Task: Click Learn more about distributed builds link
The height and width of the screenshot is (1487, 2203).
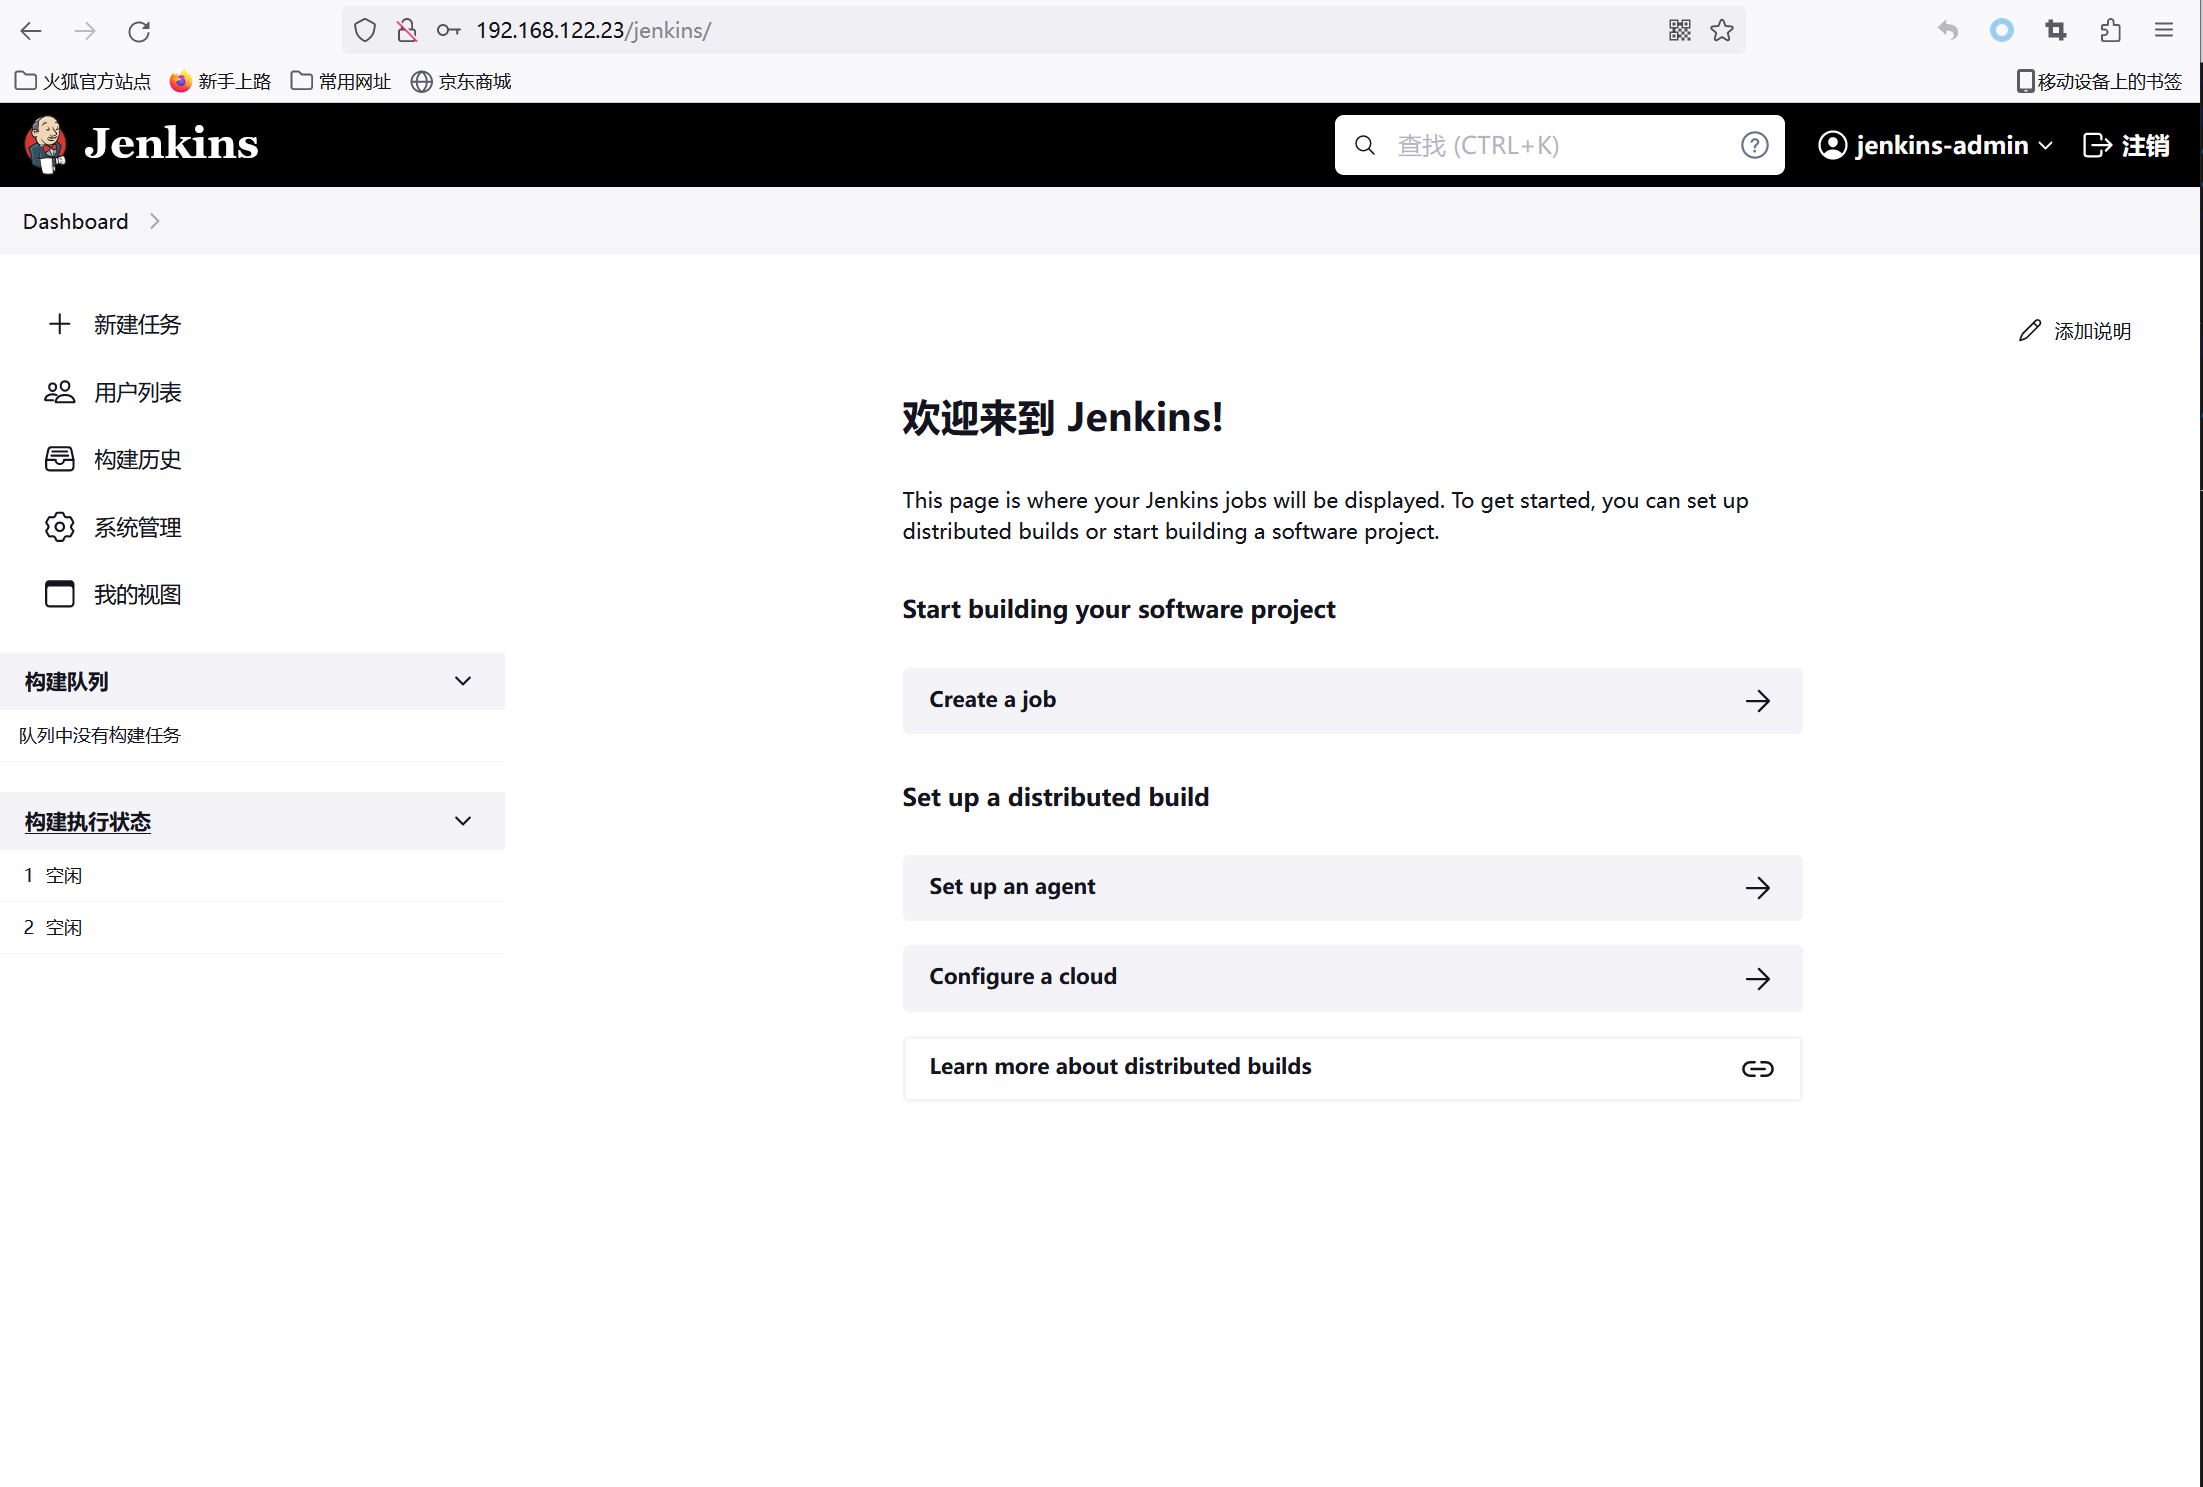Action: (x=1352, y=1068)
